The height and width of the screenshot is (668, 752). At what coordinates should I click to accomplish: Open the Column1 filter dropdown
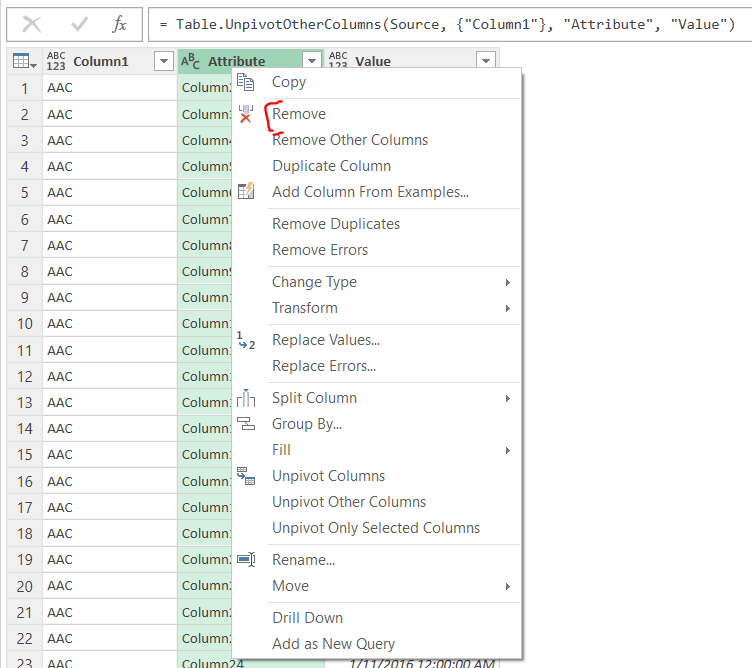[x=164, y=61]
